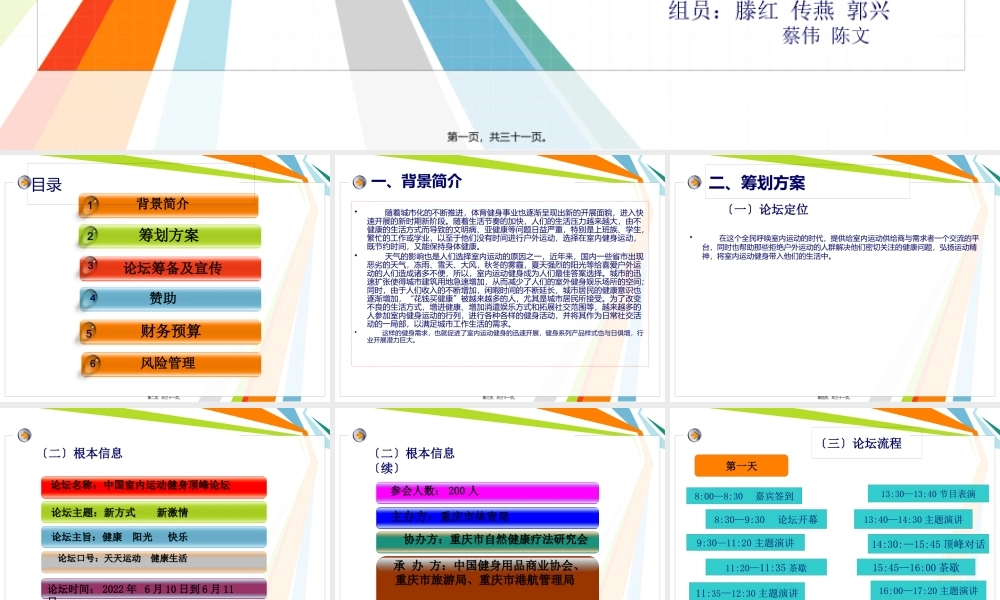Click the spiral icon beside 二、筹划方案

pyautogui.click(x=692, y=182)
